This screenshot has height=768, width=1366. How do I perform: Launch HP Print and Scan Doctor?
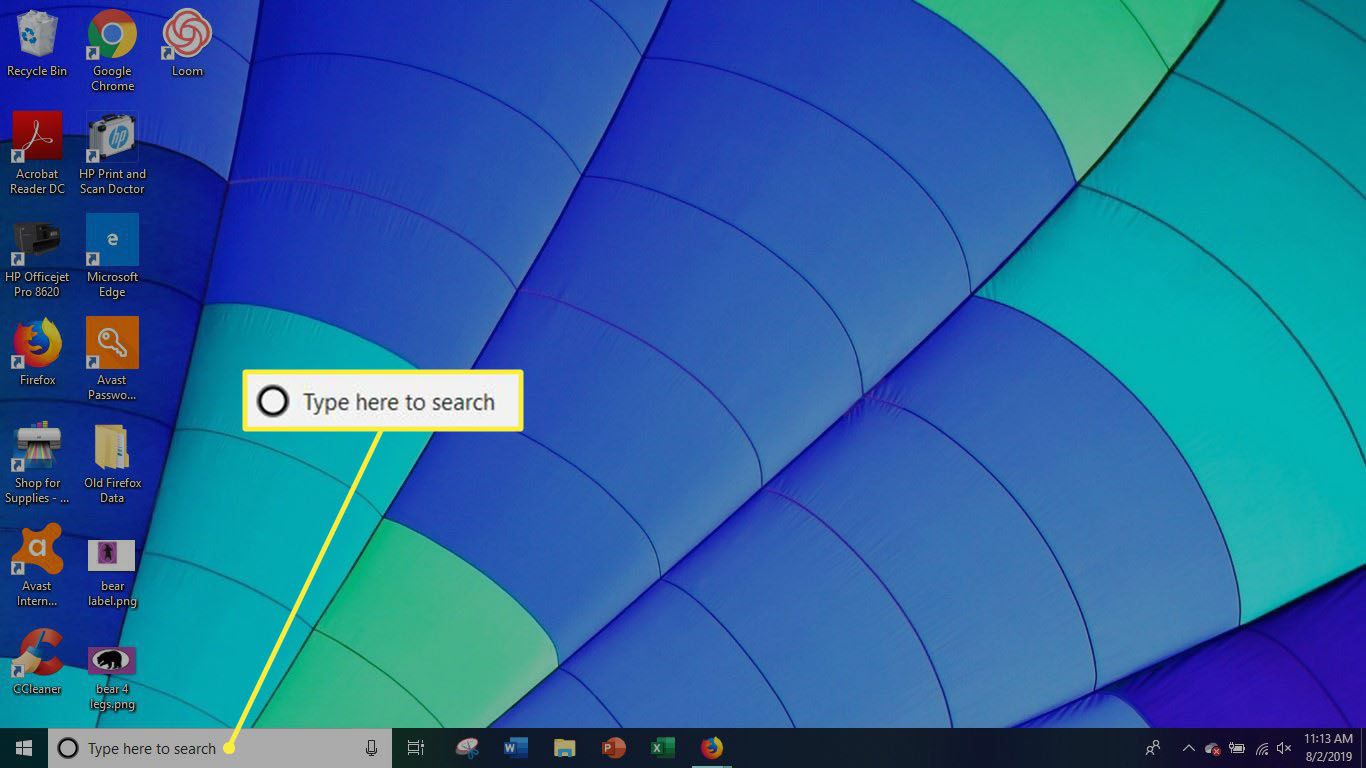[x=112, y=153]
